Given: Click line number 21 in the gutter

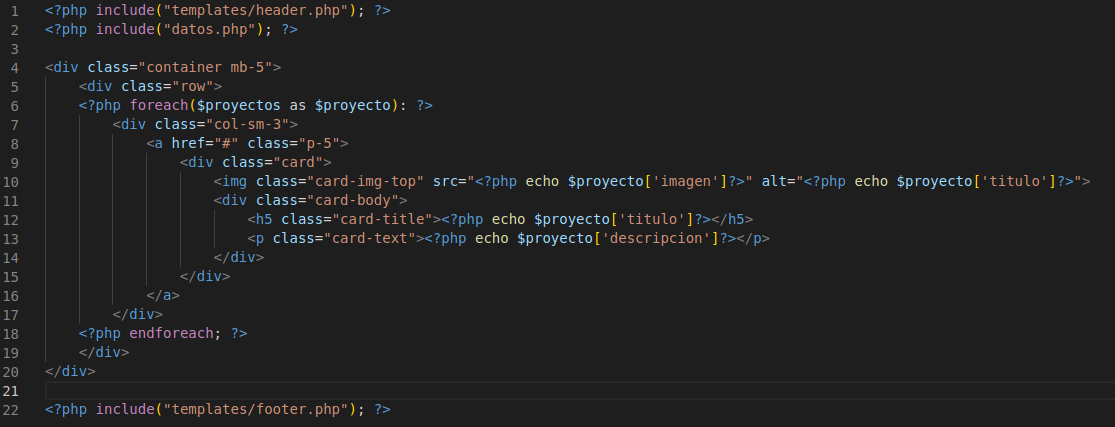Looking at the screenshot, I should pos(11,390).
